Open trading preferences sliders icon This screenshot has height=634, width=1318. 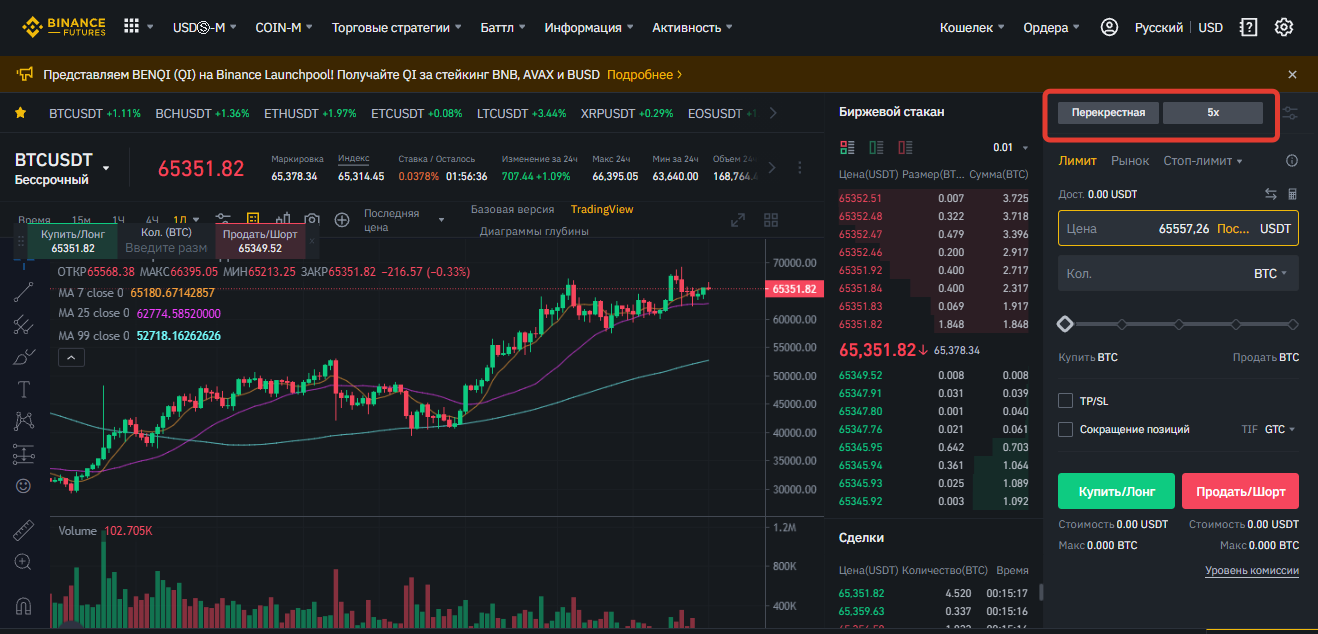tap(1291, 113)
